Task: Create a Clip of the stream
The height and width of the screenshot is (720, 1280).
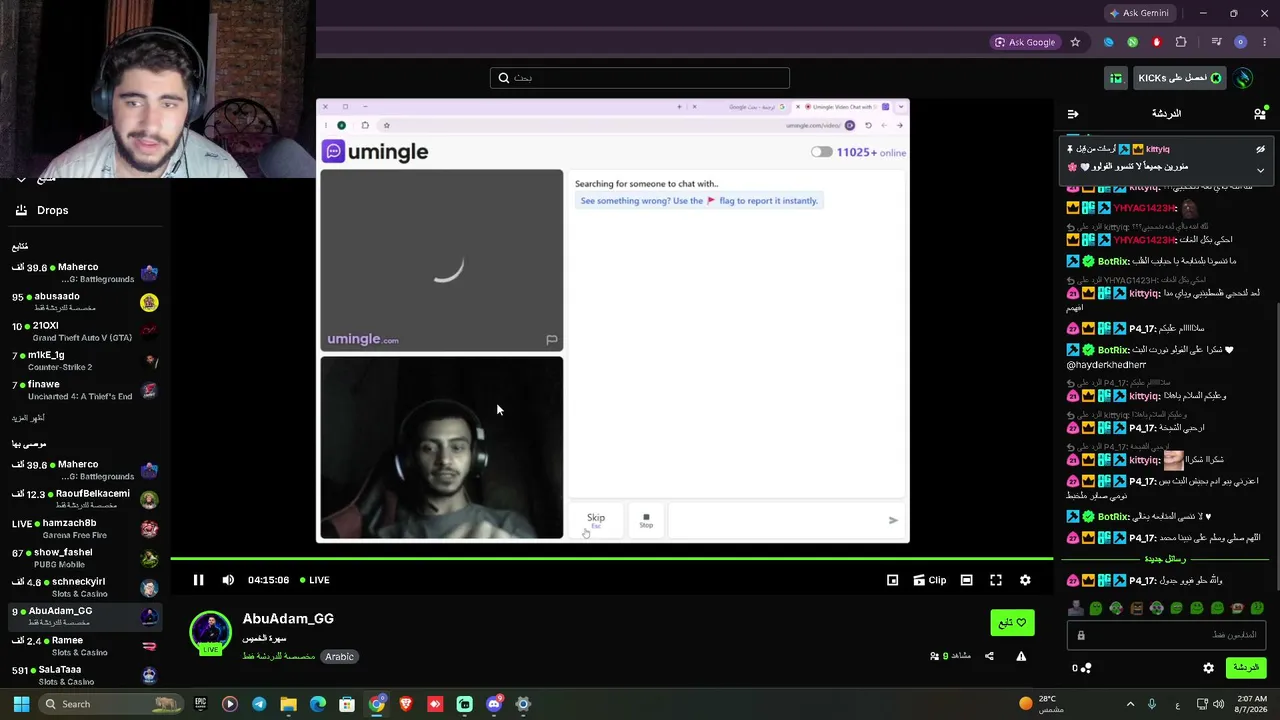Action: 929,580
